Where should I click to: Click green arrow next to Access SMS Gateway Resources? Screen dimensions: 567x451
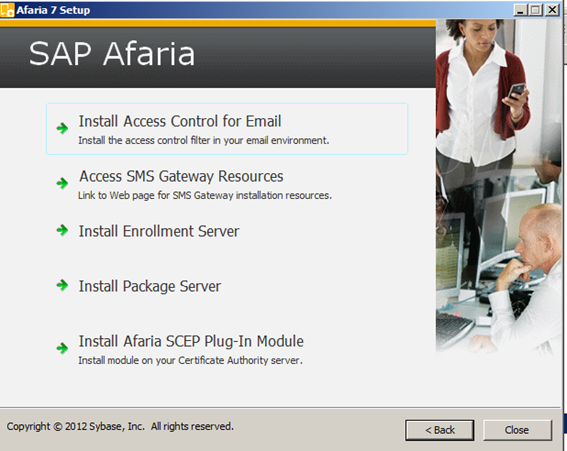click(62, 183)
